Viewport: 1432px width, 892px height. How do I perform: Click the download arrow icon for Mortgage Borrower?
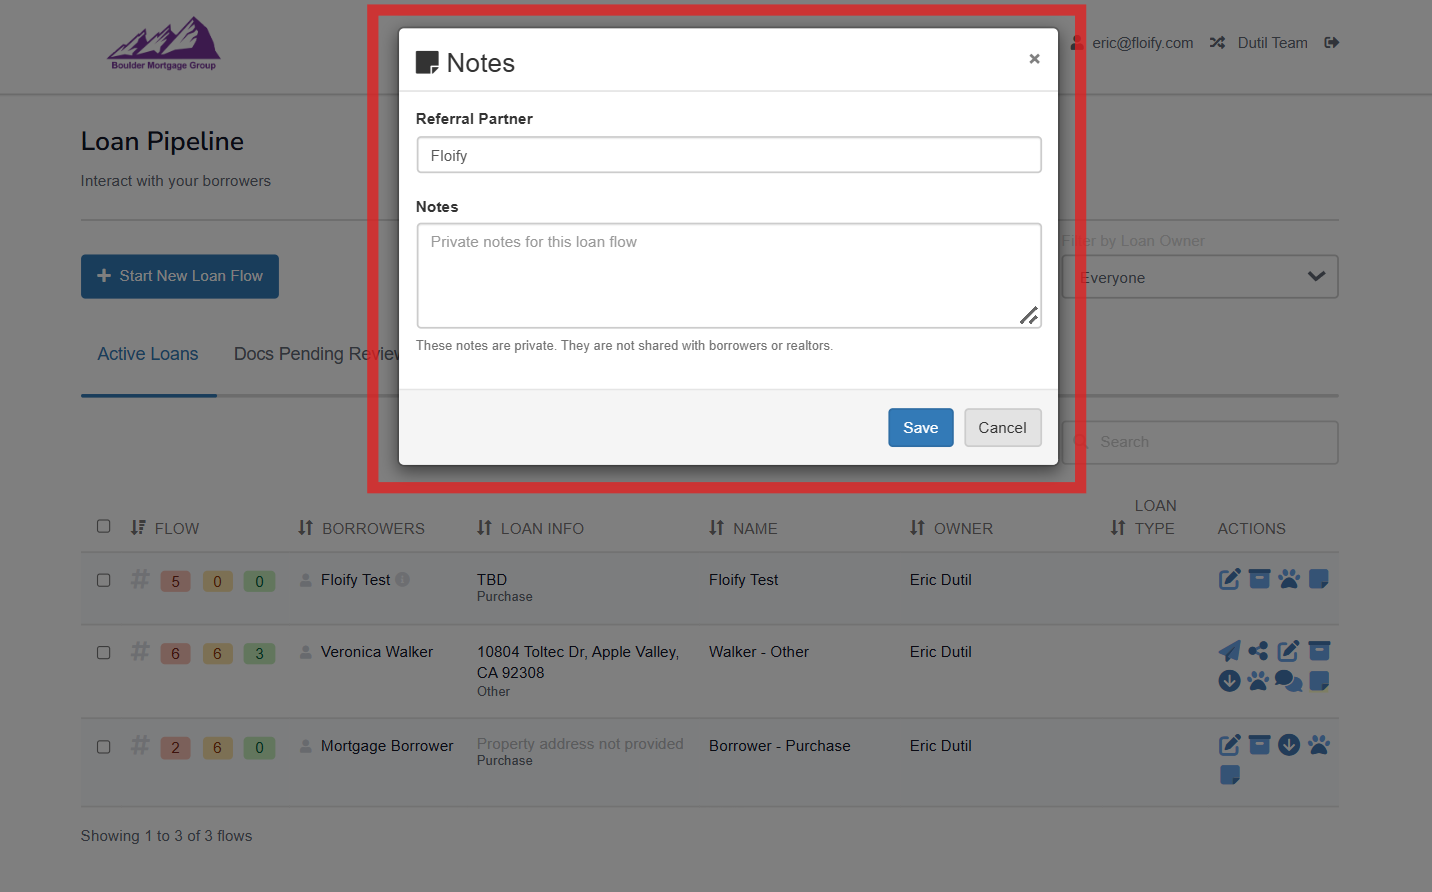click(x=1289, y=745)
